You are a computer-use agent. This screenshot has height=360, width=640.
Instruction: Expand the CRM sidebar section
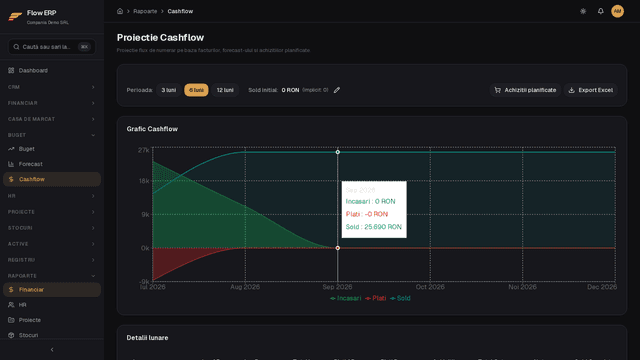point(52,87)
